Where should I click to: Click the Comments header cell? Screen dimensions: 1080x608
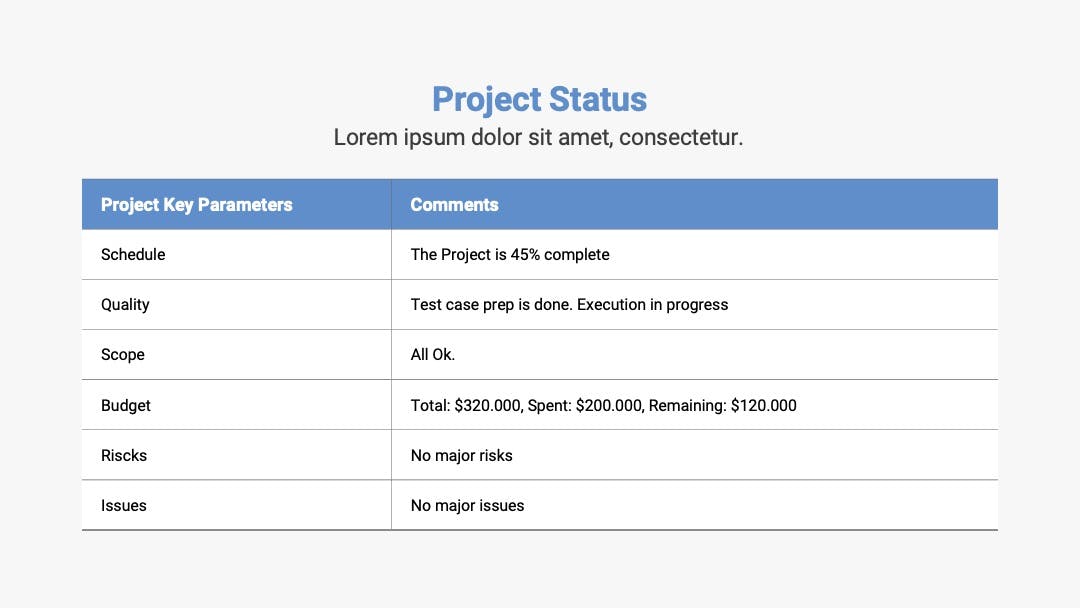[694, 205]
